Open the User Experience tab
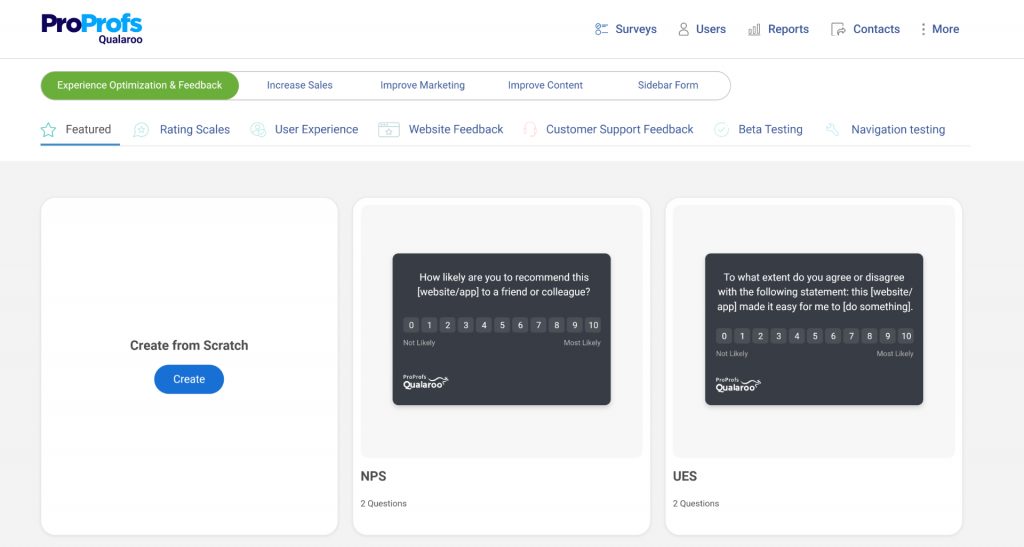 (304, 130)
